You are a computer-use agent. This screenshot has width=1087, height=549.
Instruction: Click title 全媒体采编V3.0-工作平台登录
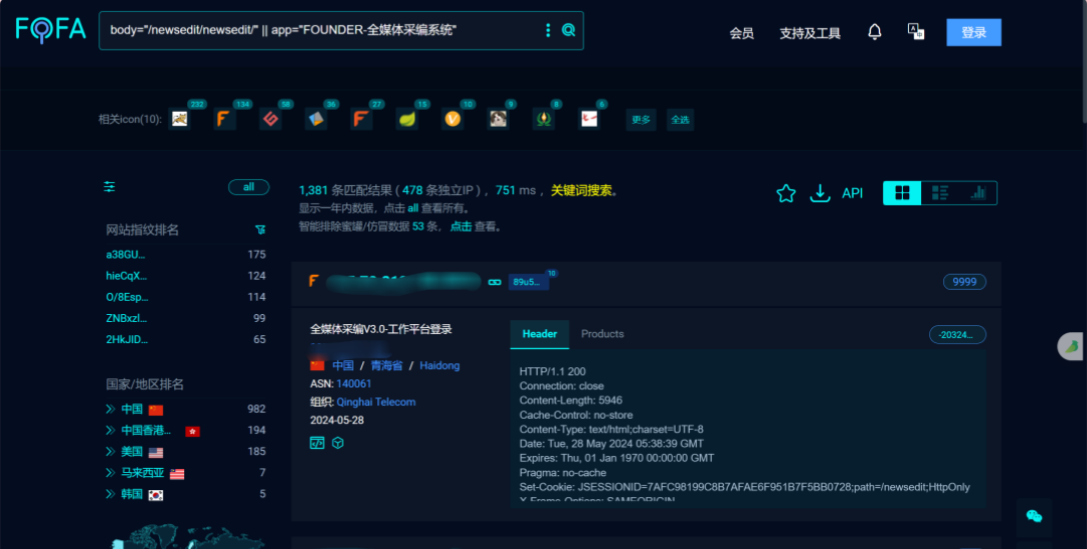(381, 329)
